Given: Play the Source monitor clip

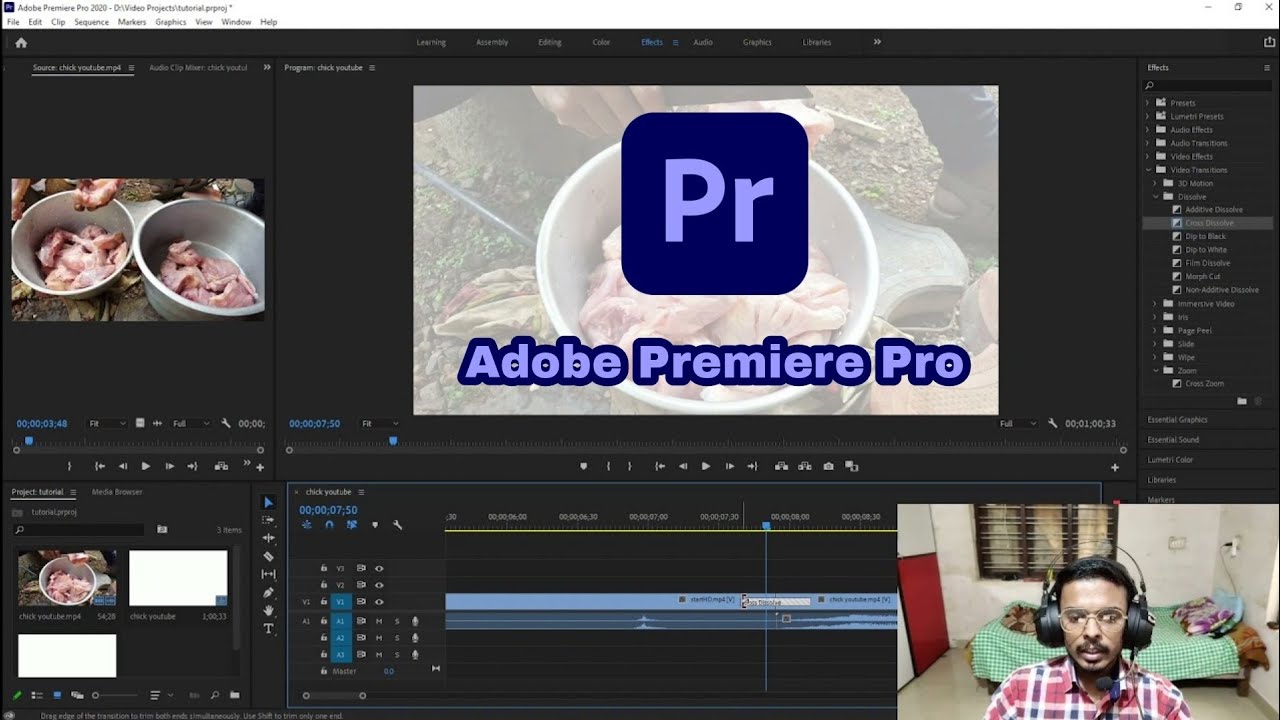Looking at the screenshot, I should [146, 466].
